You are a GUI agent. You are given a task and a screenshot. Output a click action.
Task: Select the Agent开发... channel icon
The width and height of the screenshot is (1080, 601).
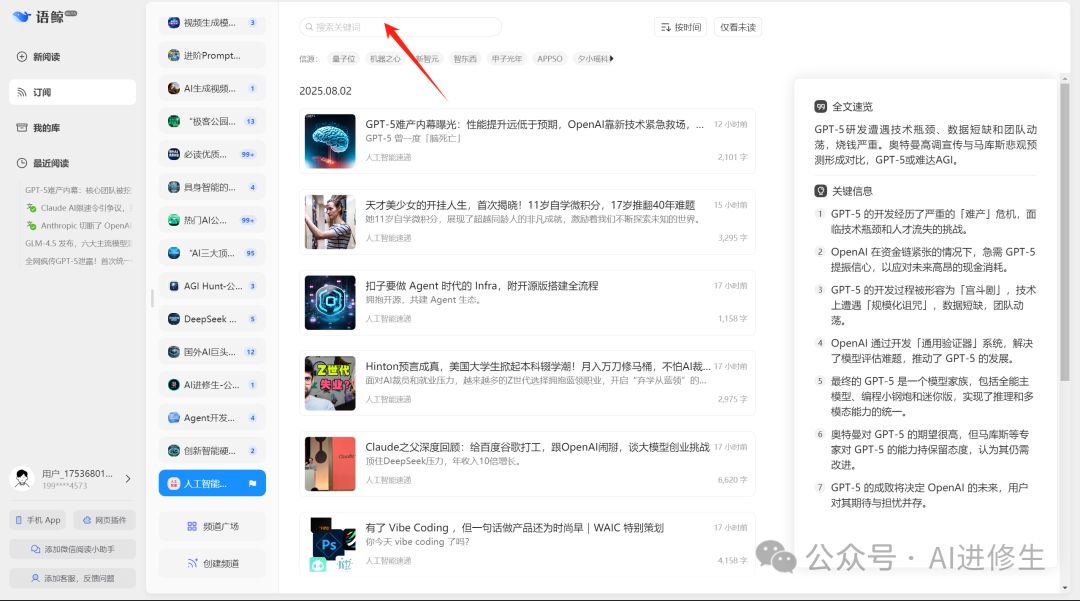point(174,418)
